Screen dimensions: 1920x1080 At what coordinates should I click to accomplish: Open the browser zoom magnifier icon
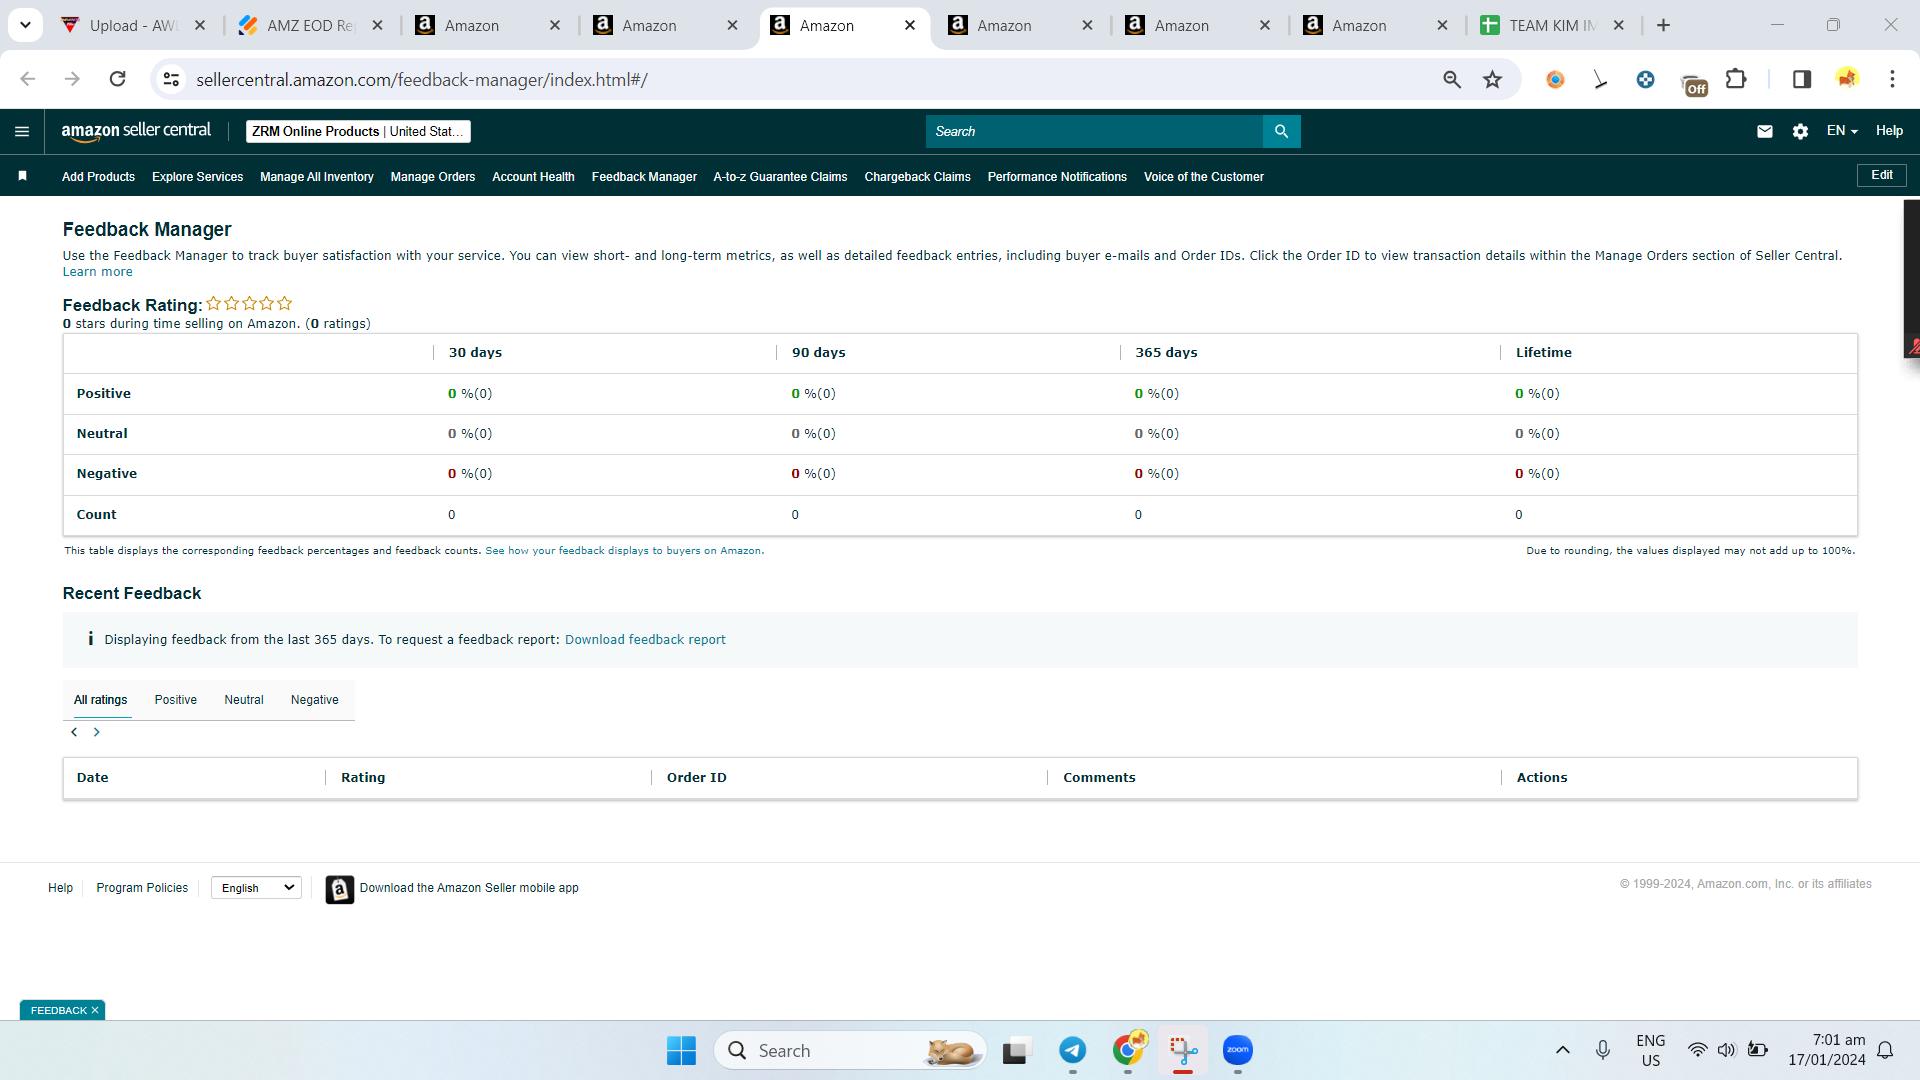(1452, 79)
